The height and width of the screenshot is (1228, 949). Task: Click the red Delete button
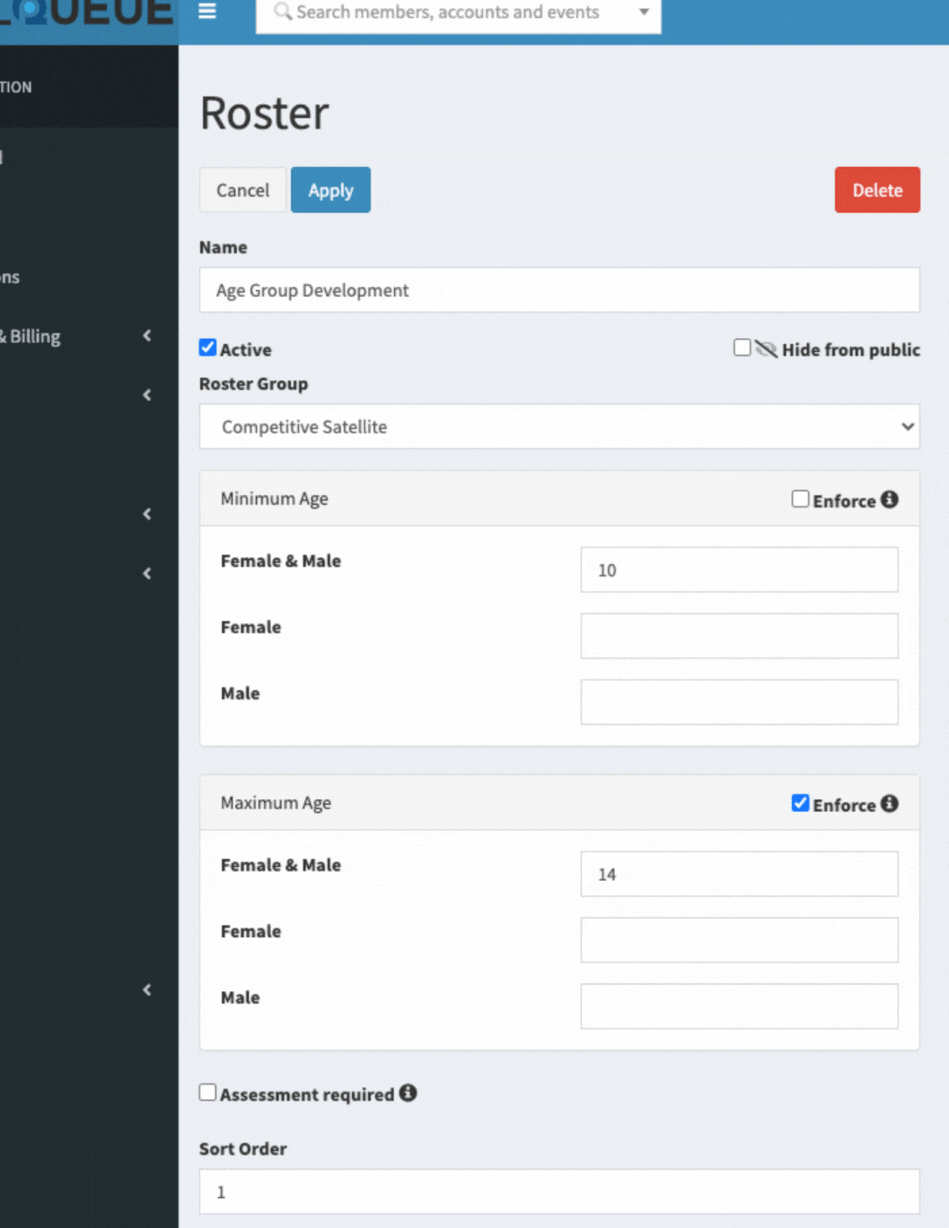877,190
